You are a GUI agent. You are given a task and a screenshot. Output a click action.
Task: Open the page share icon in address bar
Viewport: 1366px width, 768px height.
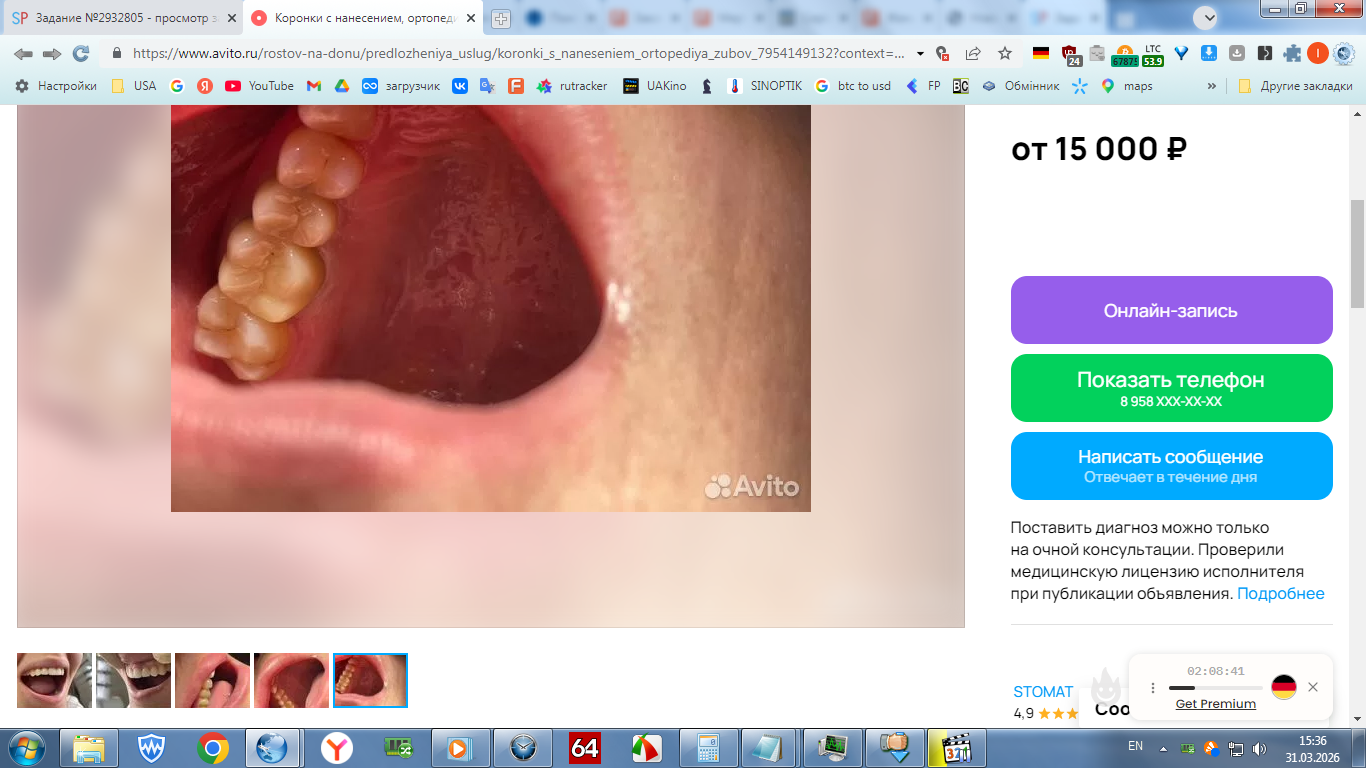pyautogui.click(x=973, y=53)
